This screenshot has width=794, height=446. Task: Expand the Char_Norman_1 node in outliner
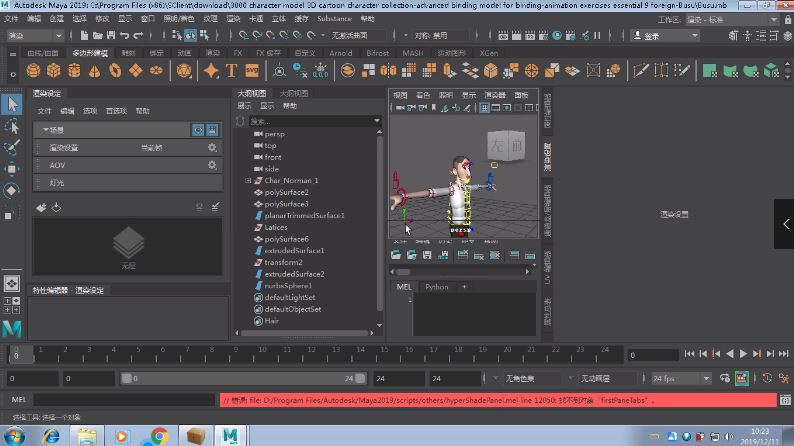click(x=247, y=181)
